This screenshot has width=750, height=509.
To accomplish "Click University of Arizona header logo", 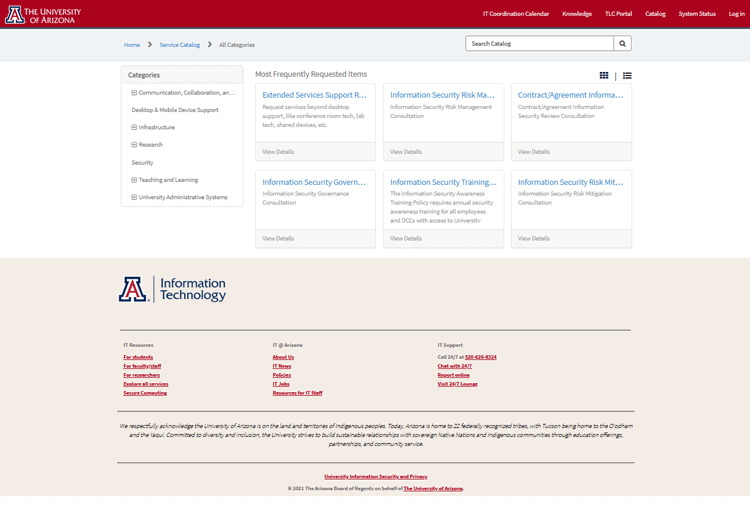I will click(44, 15).
